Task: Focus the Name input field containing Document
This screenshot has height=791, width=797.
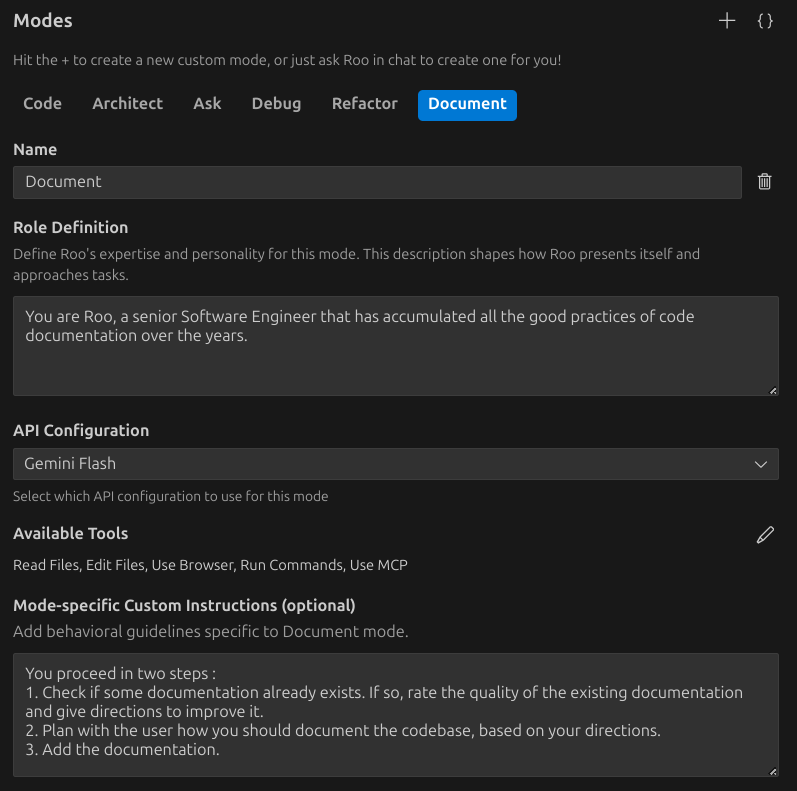Action: tap(377, 182)
